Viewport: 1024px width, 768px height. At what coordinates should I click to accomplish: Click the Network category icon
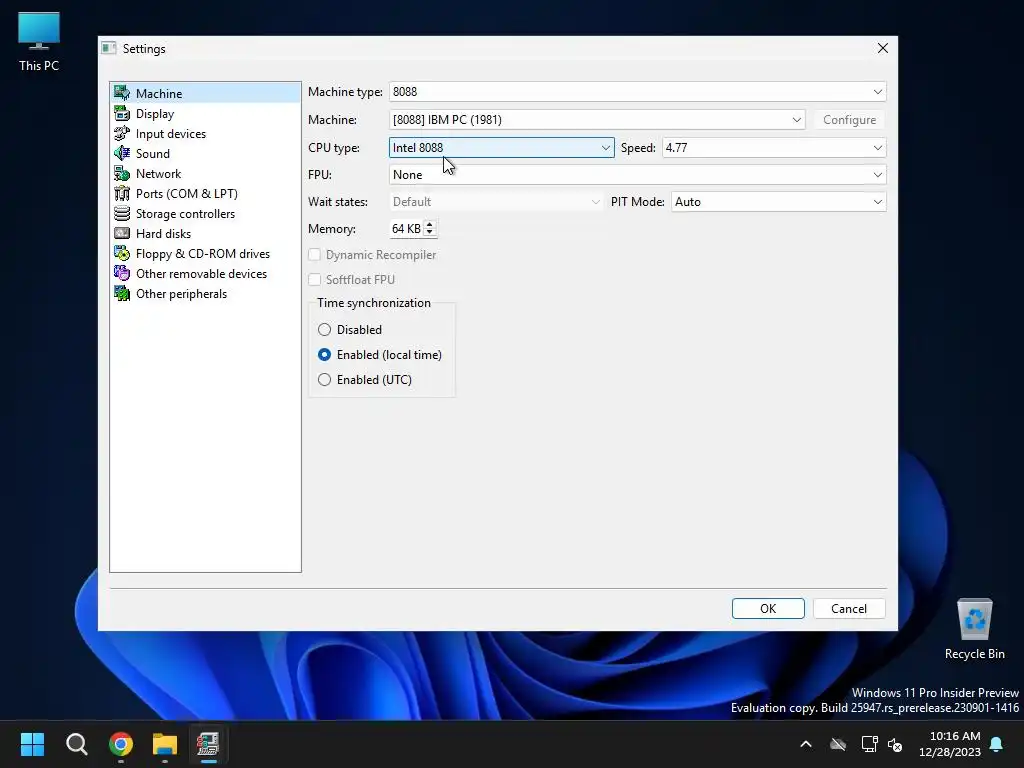click(x=121, y=173)
